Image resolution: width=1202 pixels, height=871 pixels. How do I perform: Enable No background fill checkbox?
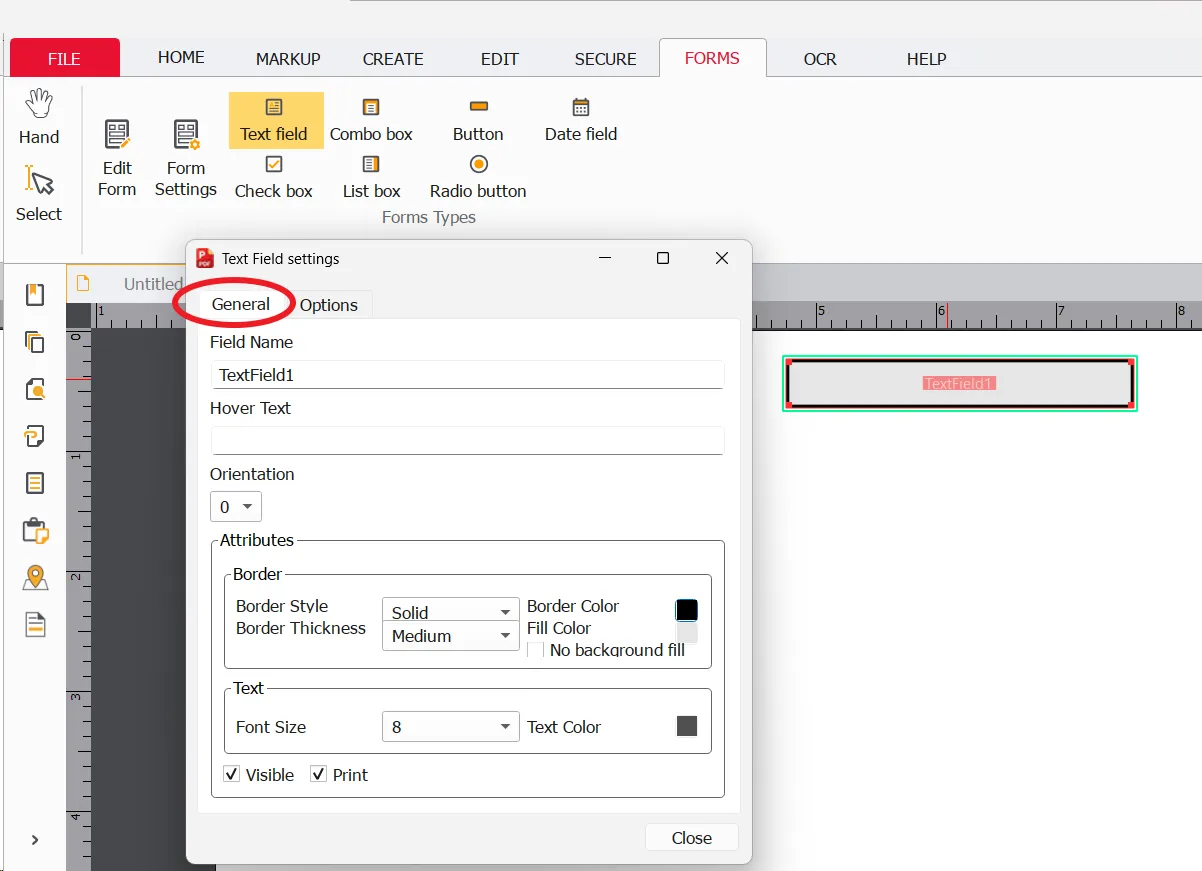(536, 650)
